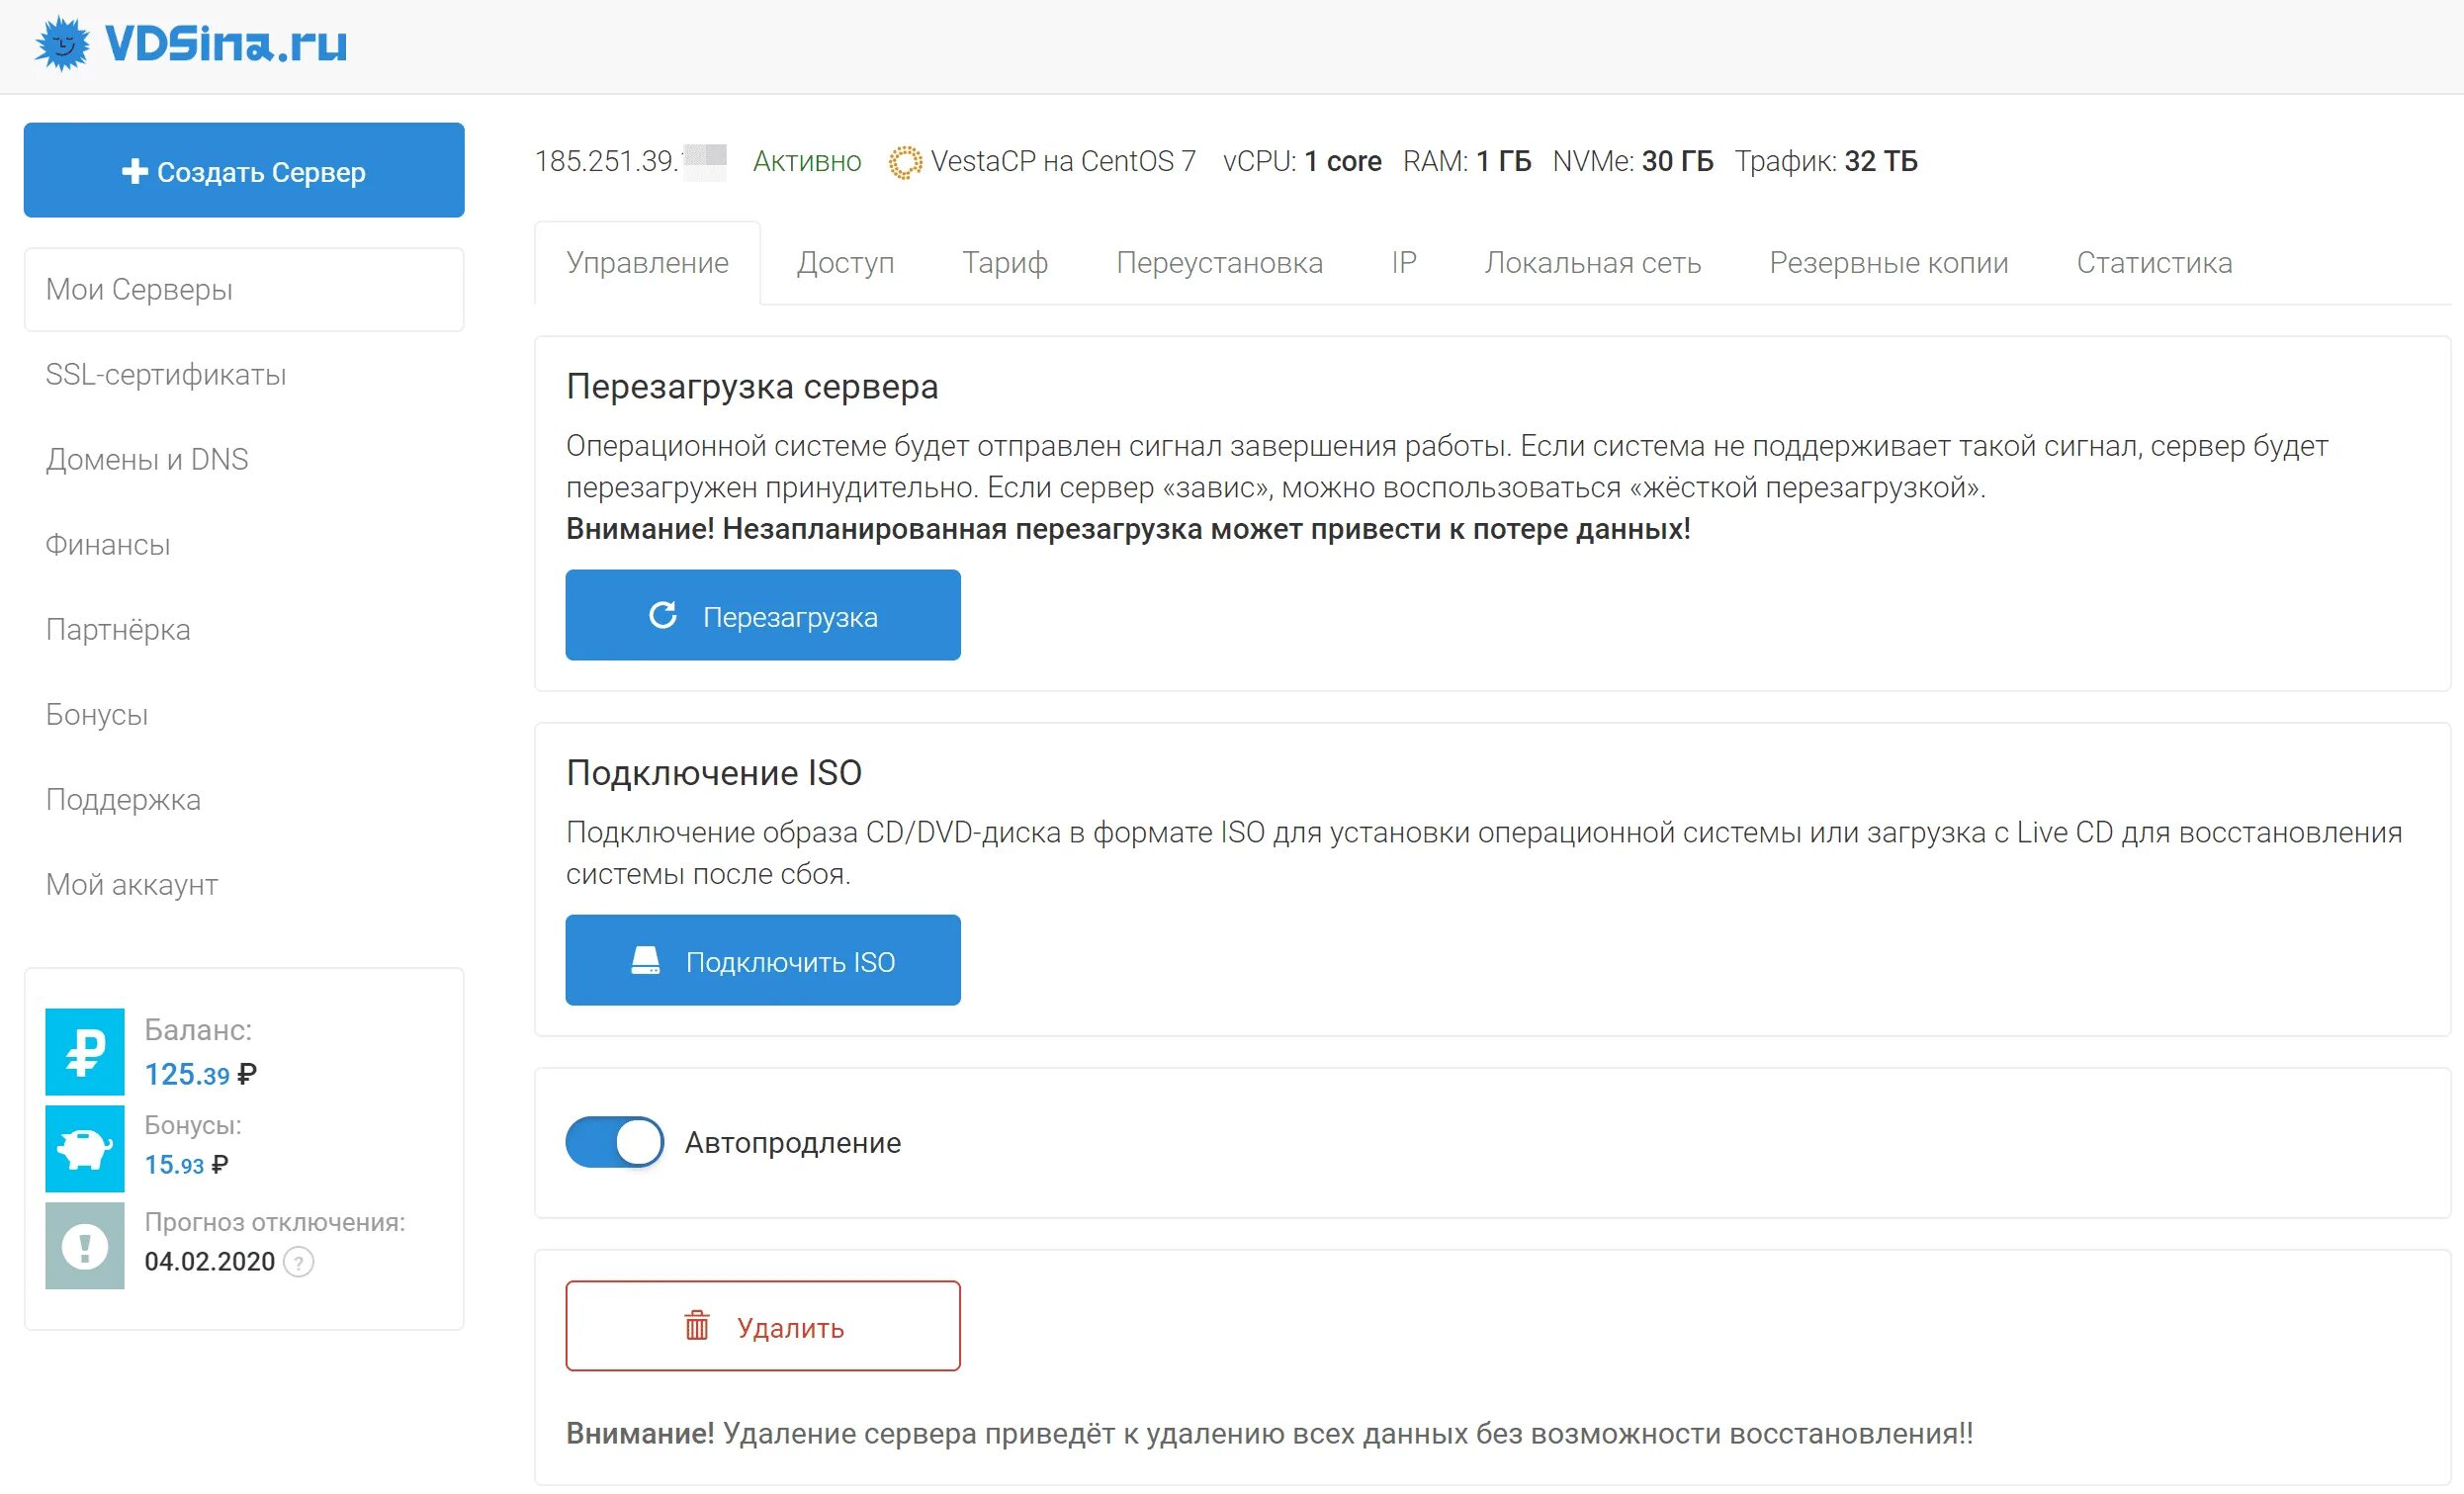The height and width of the screenshot is (1494, 2464).
Task: Click the Перезагрузка button
Action: pyautogui.click(x=763, y=615)
